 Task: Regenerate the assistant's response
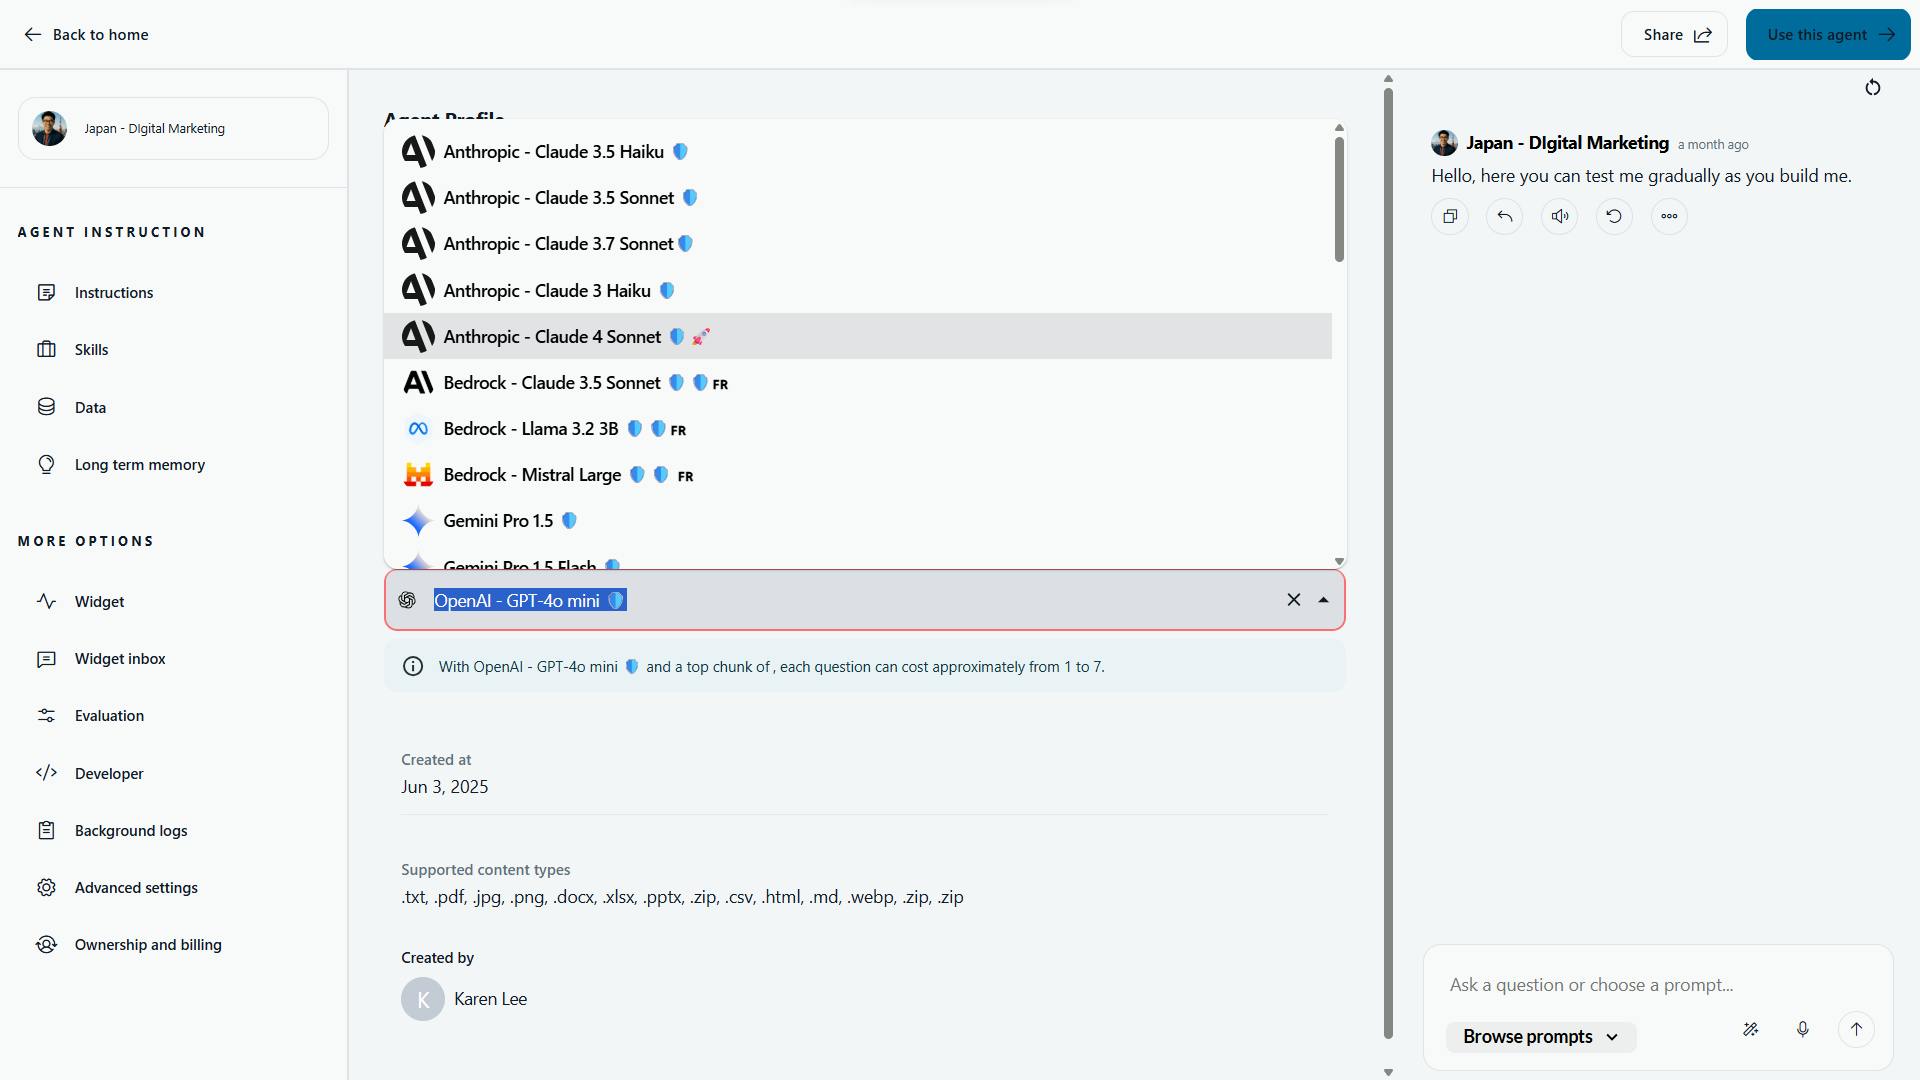click(x=1613, y=216)
